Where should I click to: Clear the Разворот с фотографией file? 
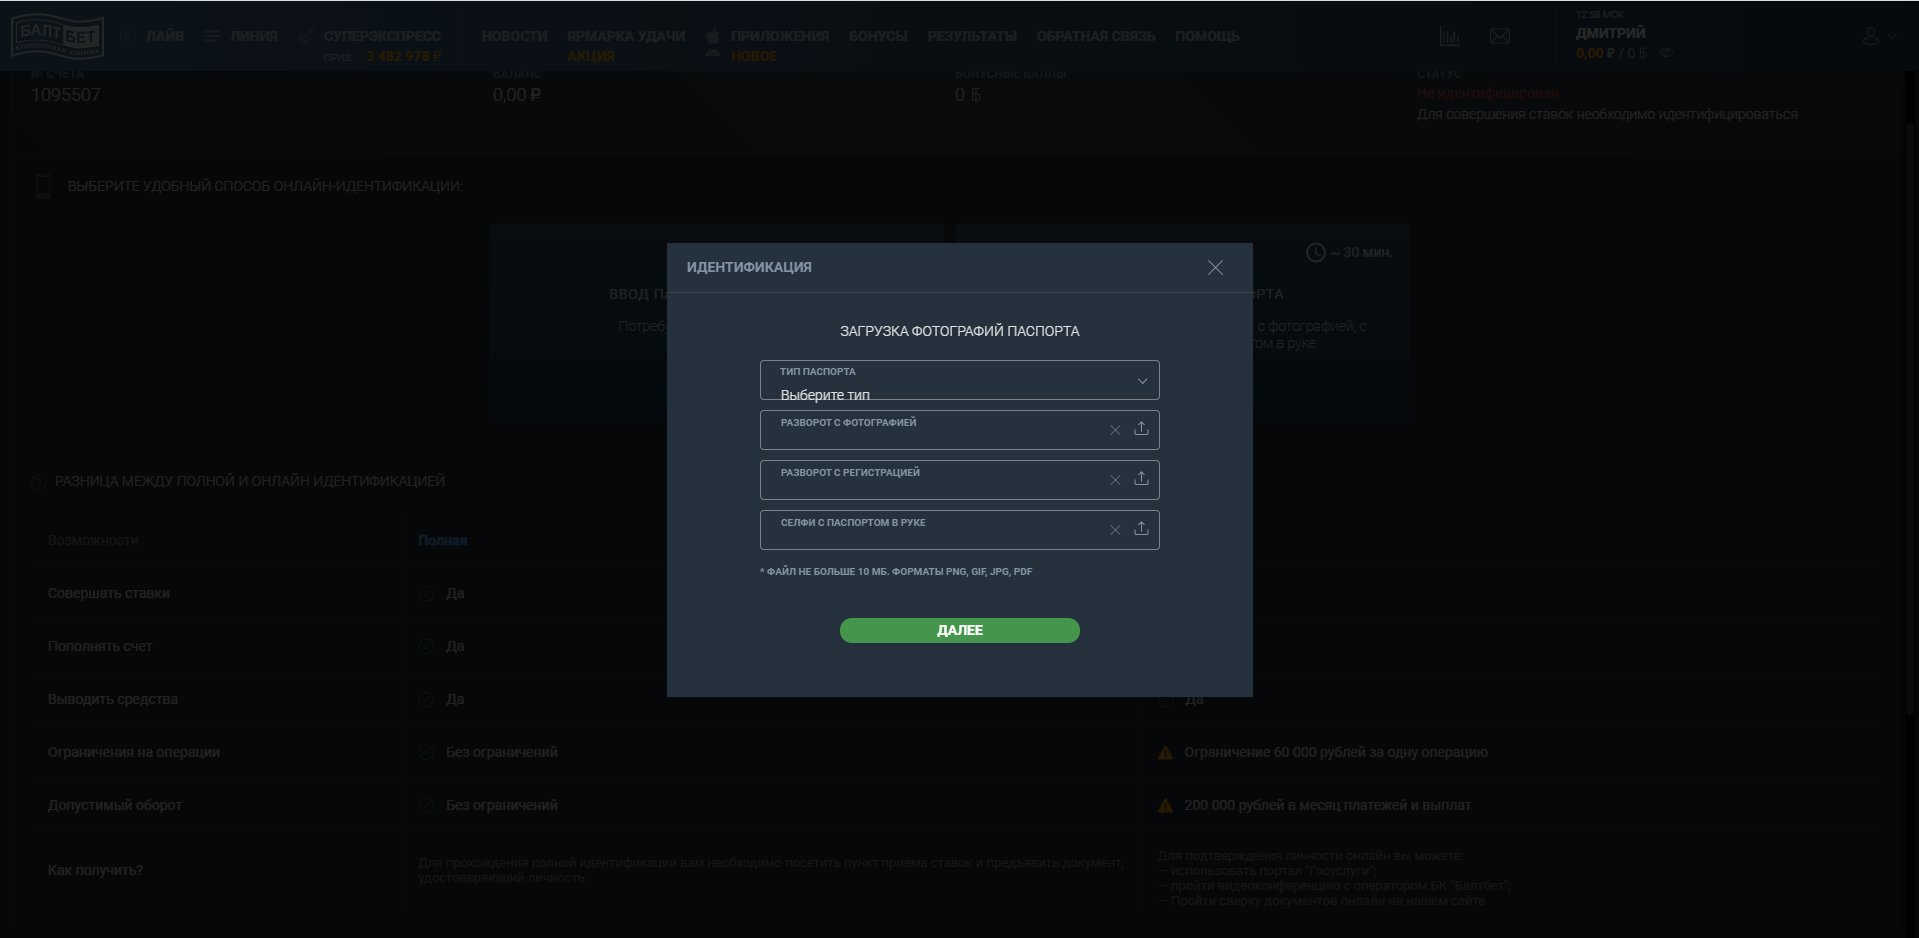pos(1115,430)
